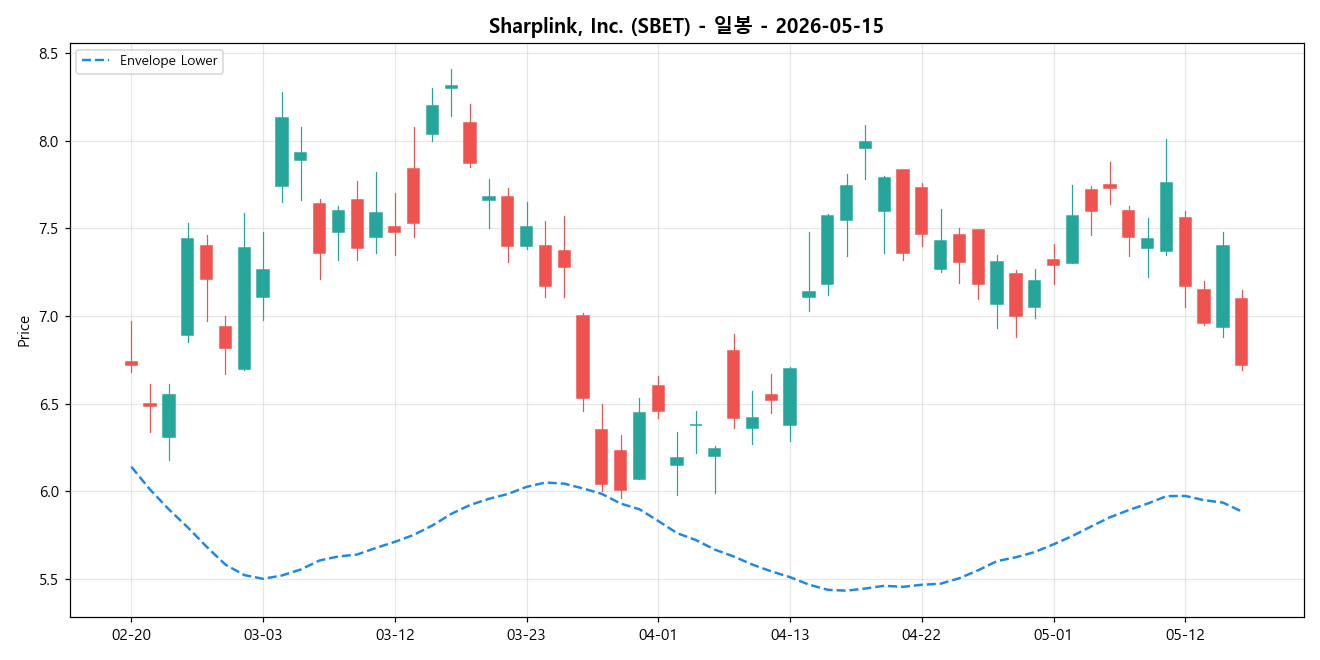The width and height of the screenshot is (1320, 660).
Task: Click the 7.0 y-axis tick label
Action: pos(49,317)
